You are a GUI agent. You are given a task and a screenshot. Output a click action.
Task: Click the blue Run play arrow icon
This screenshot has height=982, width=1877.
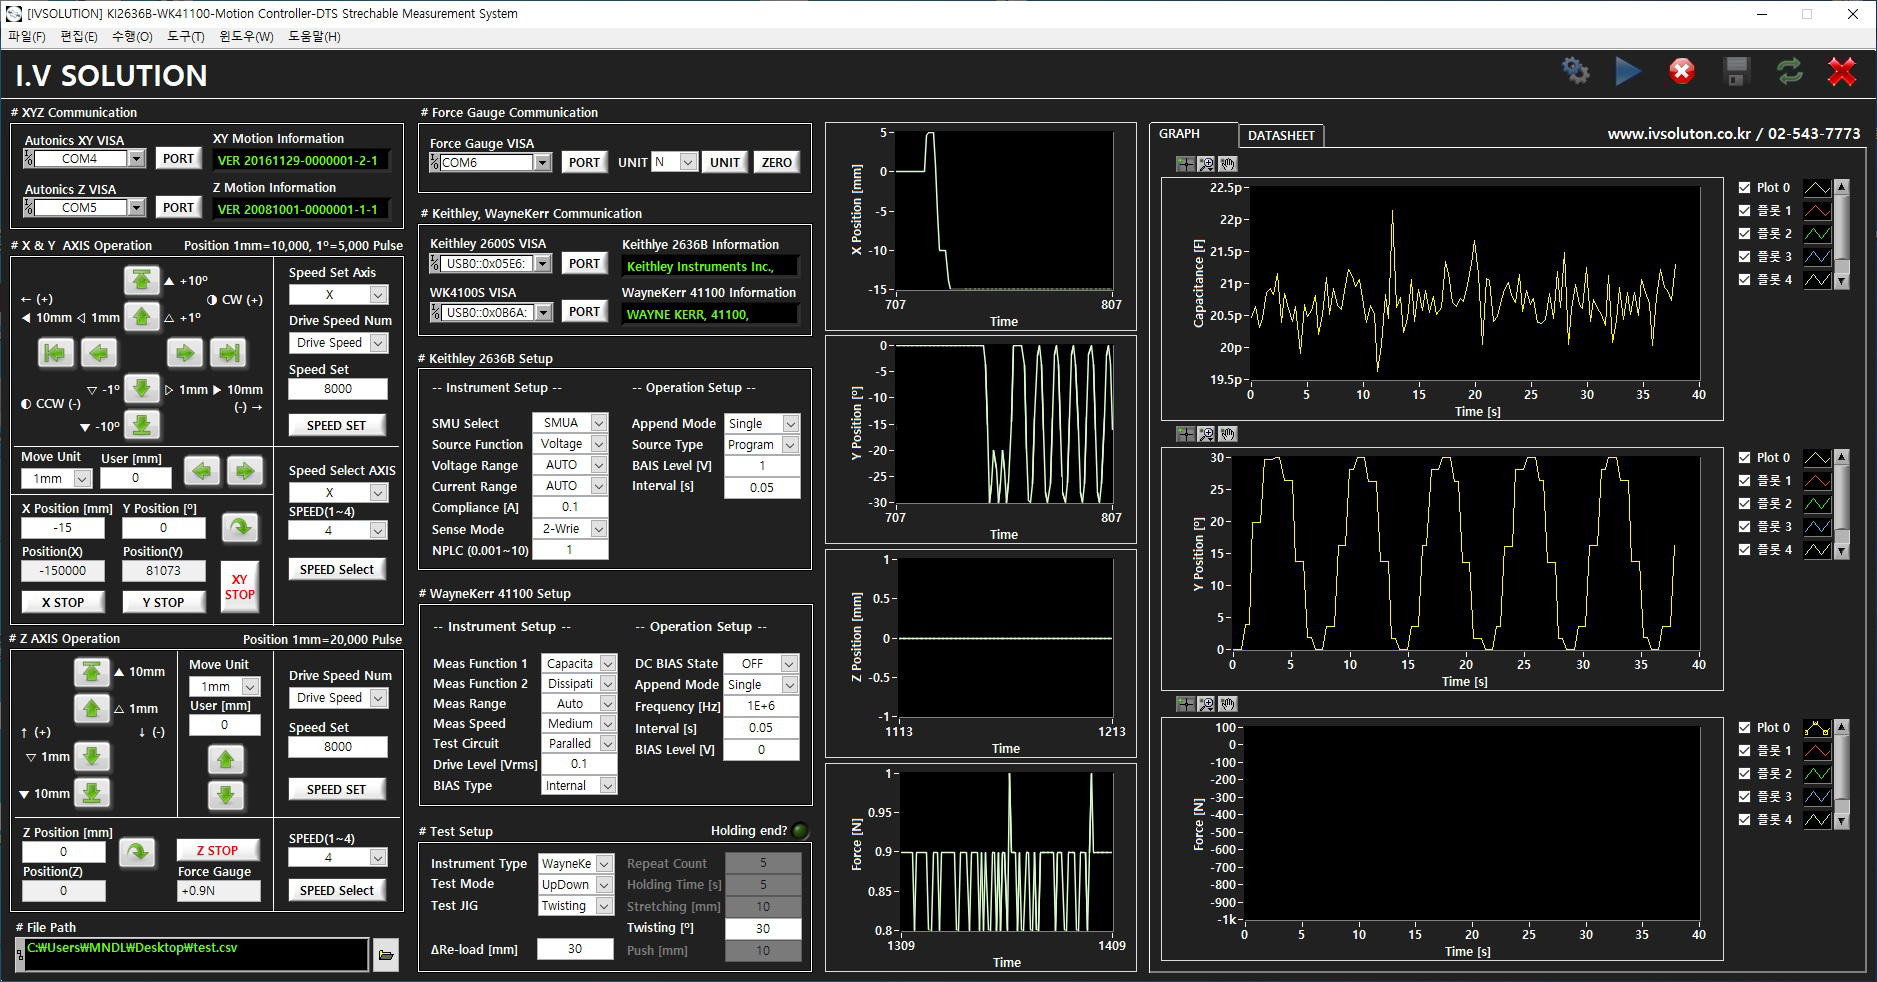pyautogui.click(x=1627, y=71)
